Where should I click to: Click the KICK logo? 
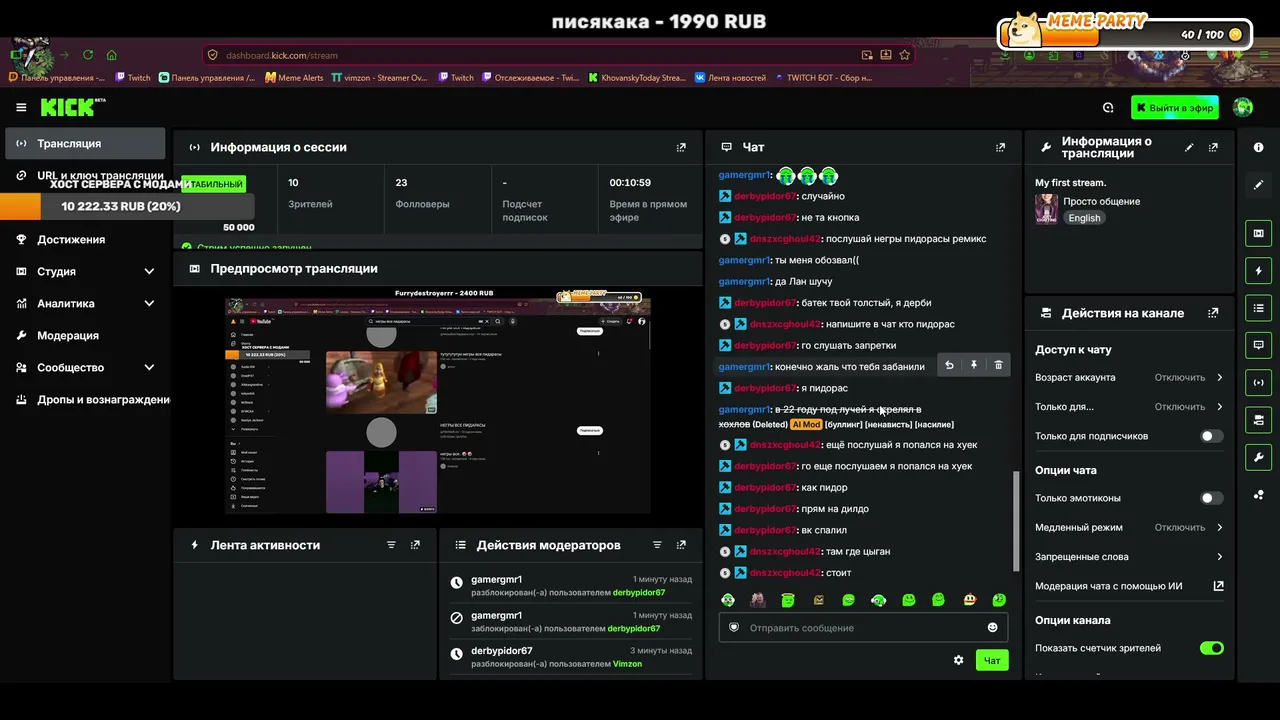click(x=72, y=107)
